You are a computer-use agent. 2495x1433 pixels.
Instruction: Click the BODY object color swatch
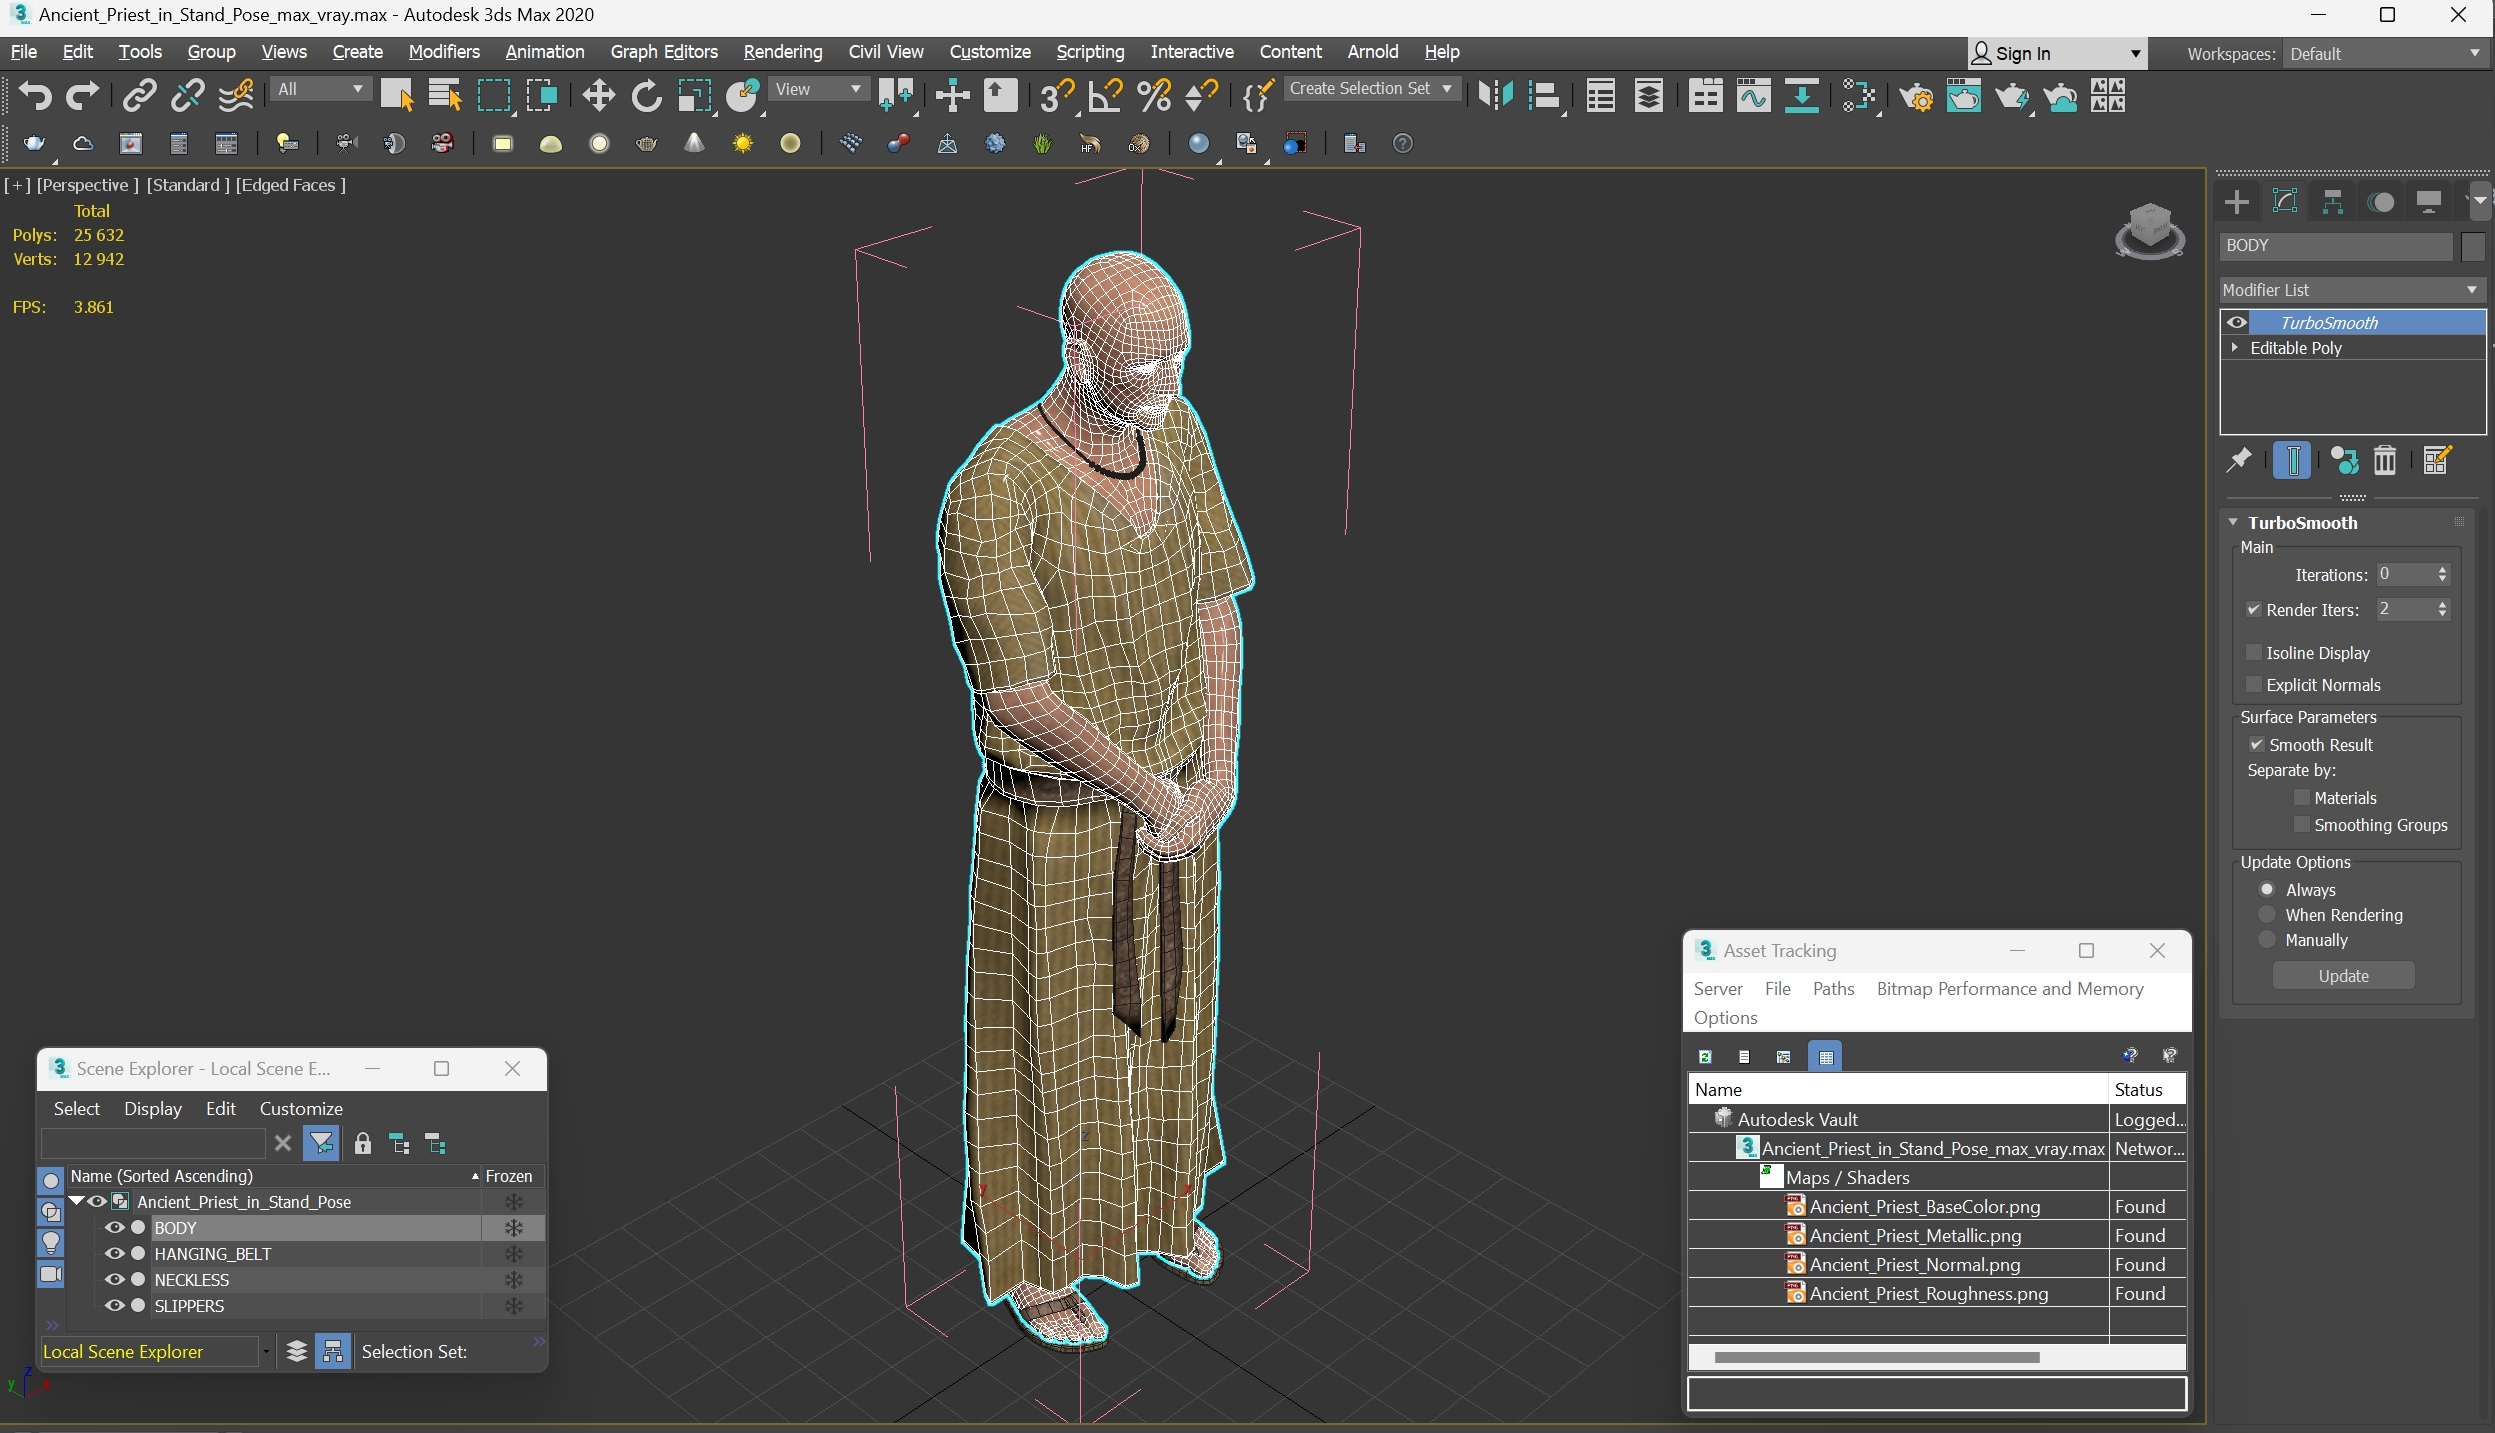tap(2473, 246)
